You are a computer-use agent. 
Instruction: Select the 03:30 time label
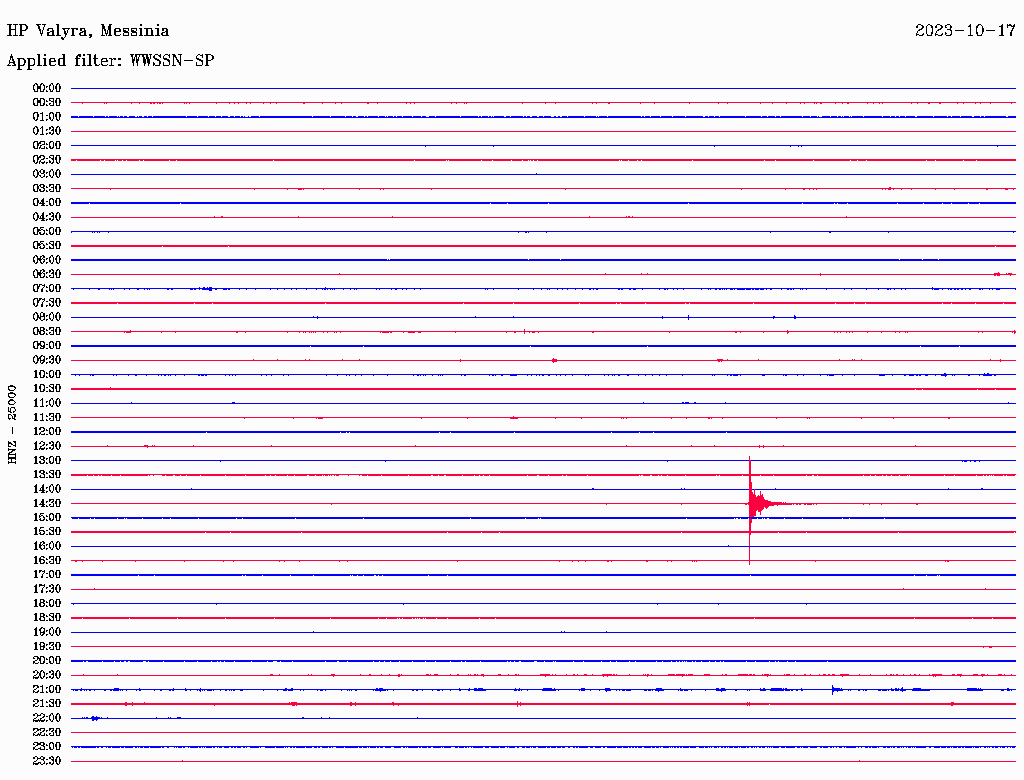coord(47,189)
